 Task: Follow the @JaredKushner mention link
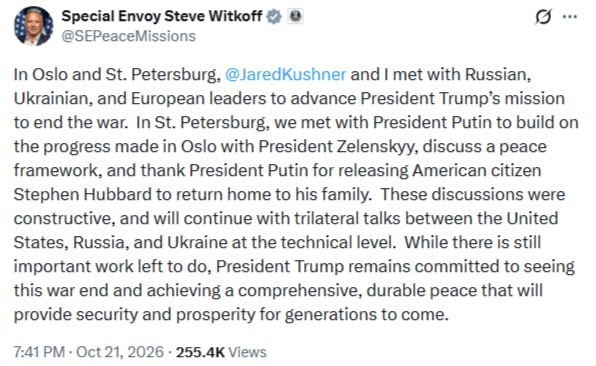[285, 74]
